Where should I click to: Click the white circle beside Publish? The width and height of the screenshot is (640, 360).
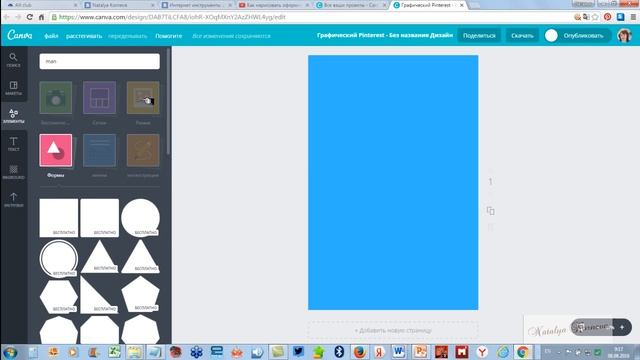coord(551,36)
